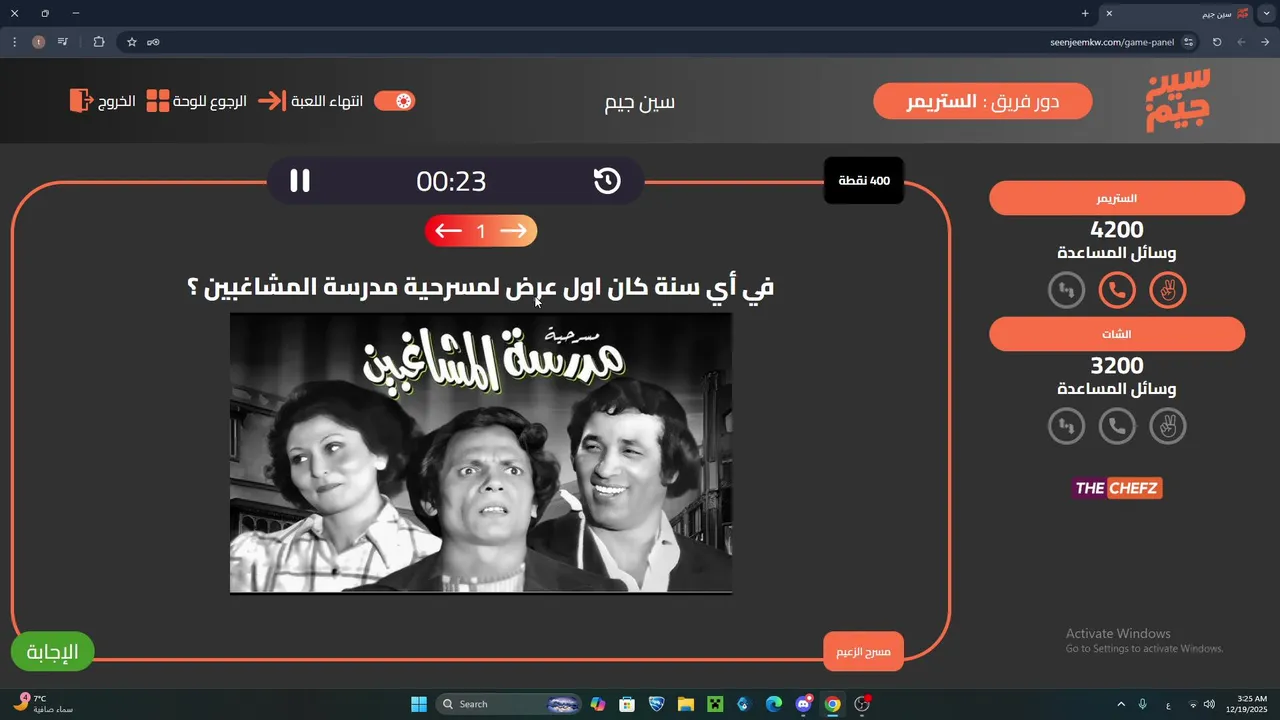Open THE CHEFZ sponsor banner
The height and width of the screenshot is (720, 1280).
[x=1117, y=488]
